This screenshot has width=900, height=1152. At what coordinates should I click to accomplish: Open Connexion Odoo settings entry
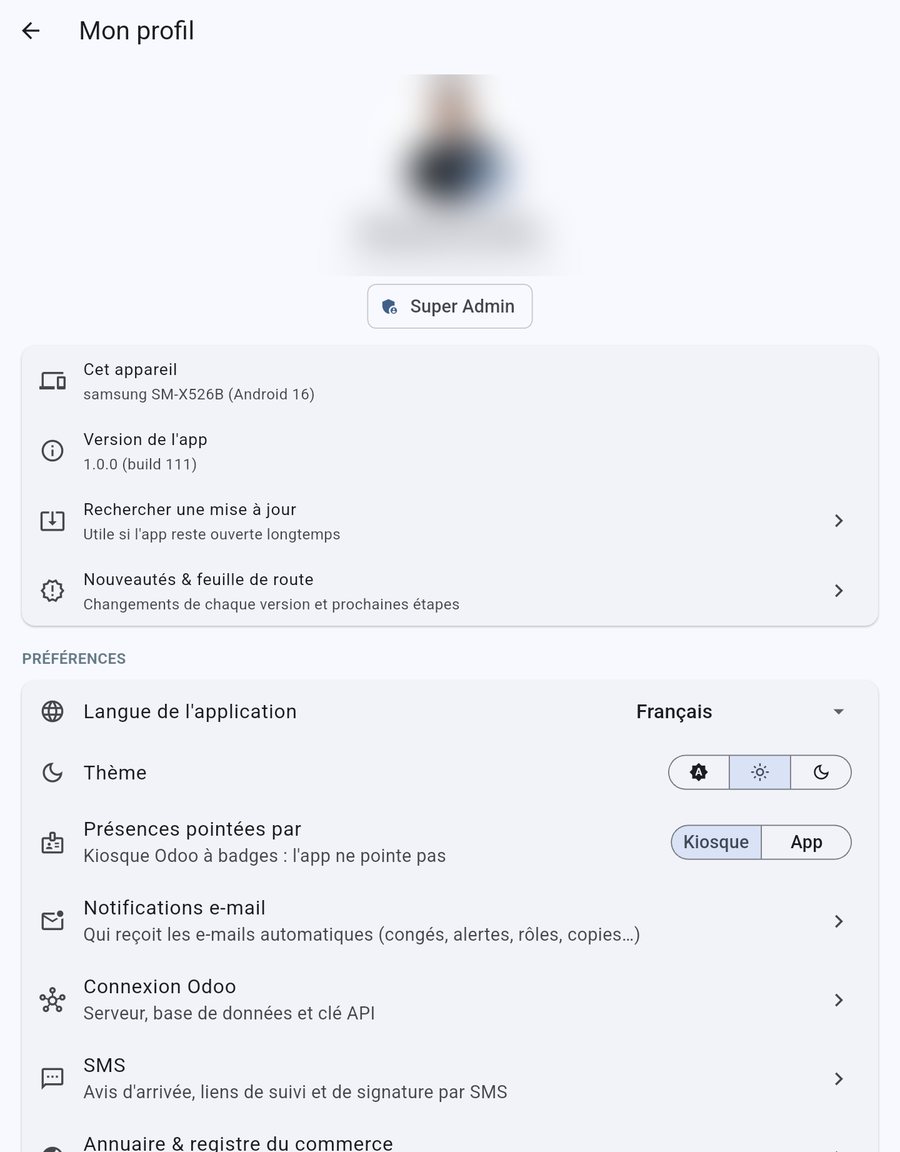(x=450, y=1000)
